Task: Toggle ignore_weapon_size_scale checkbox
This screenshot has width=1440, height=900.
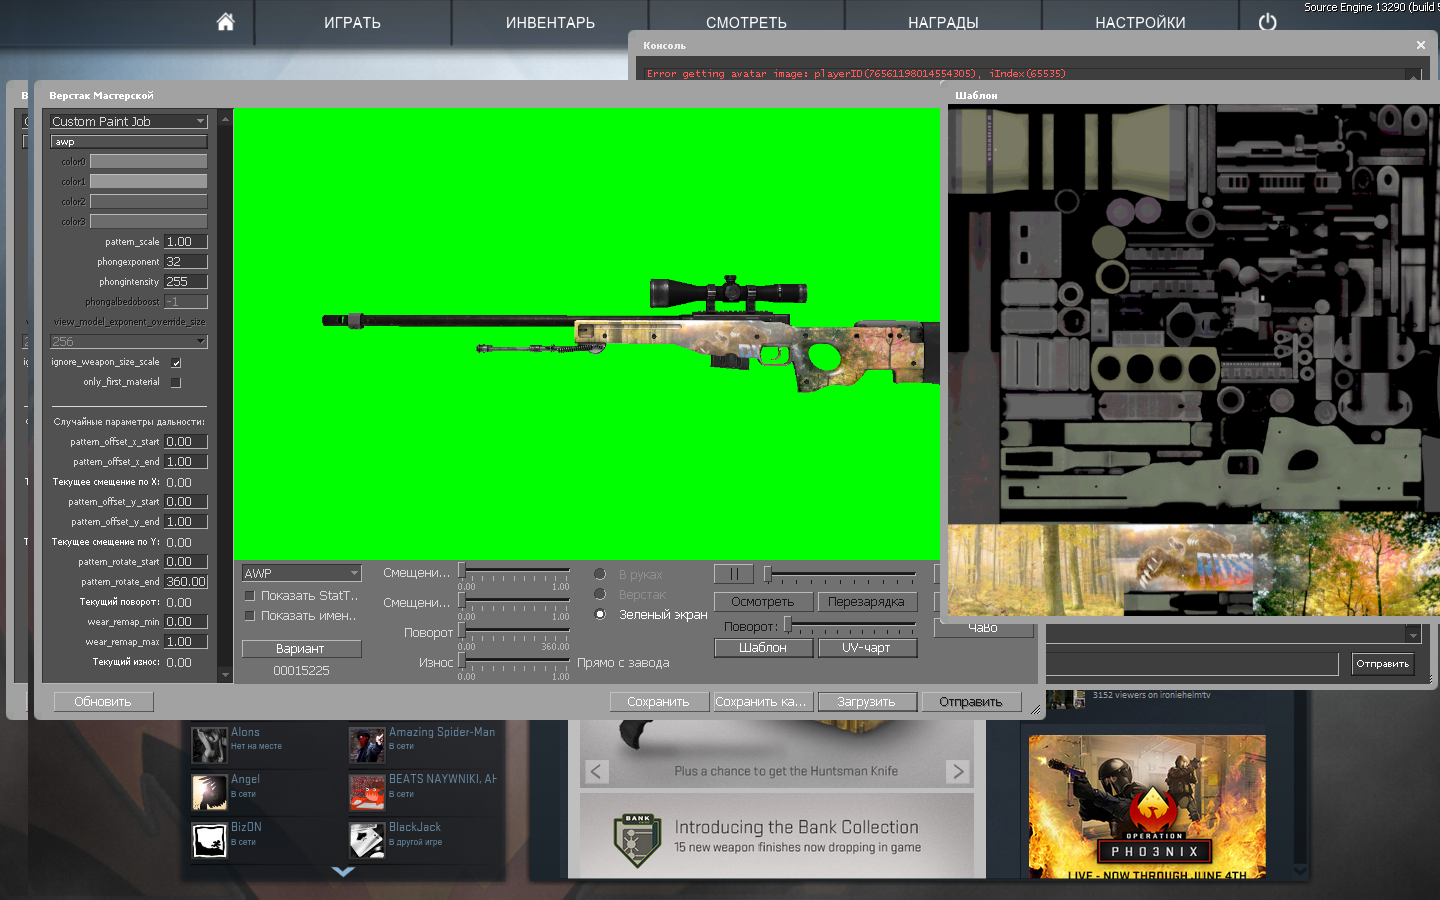Action: click(176, 362)
